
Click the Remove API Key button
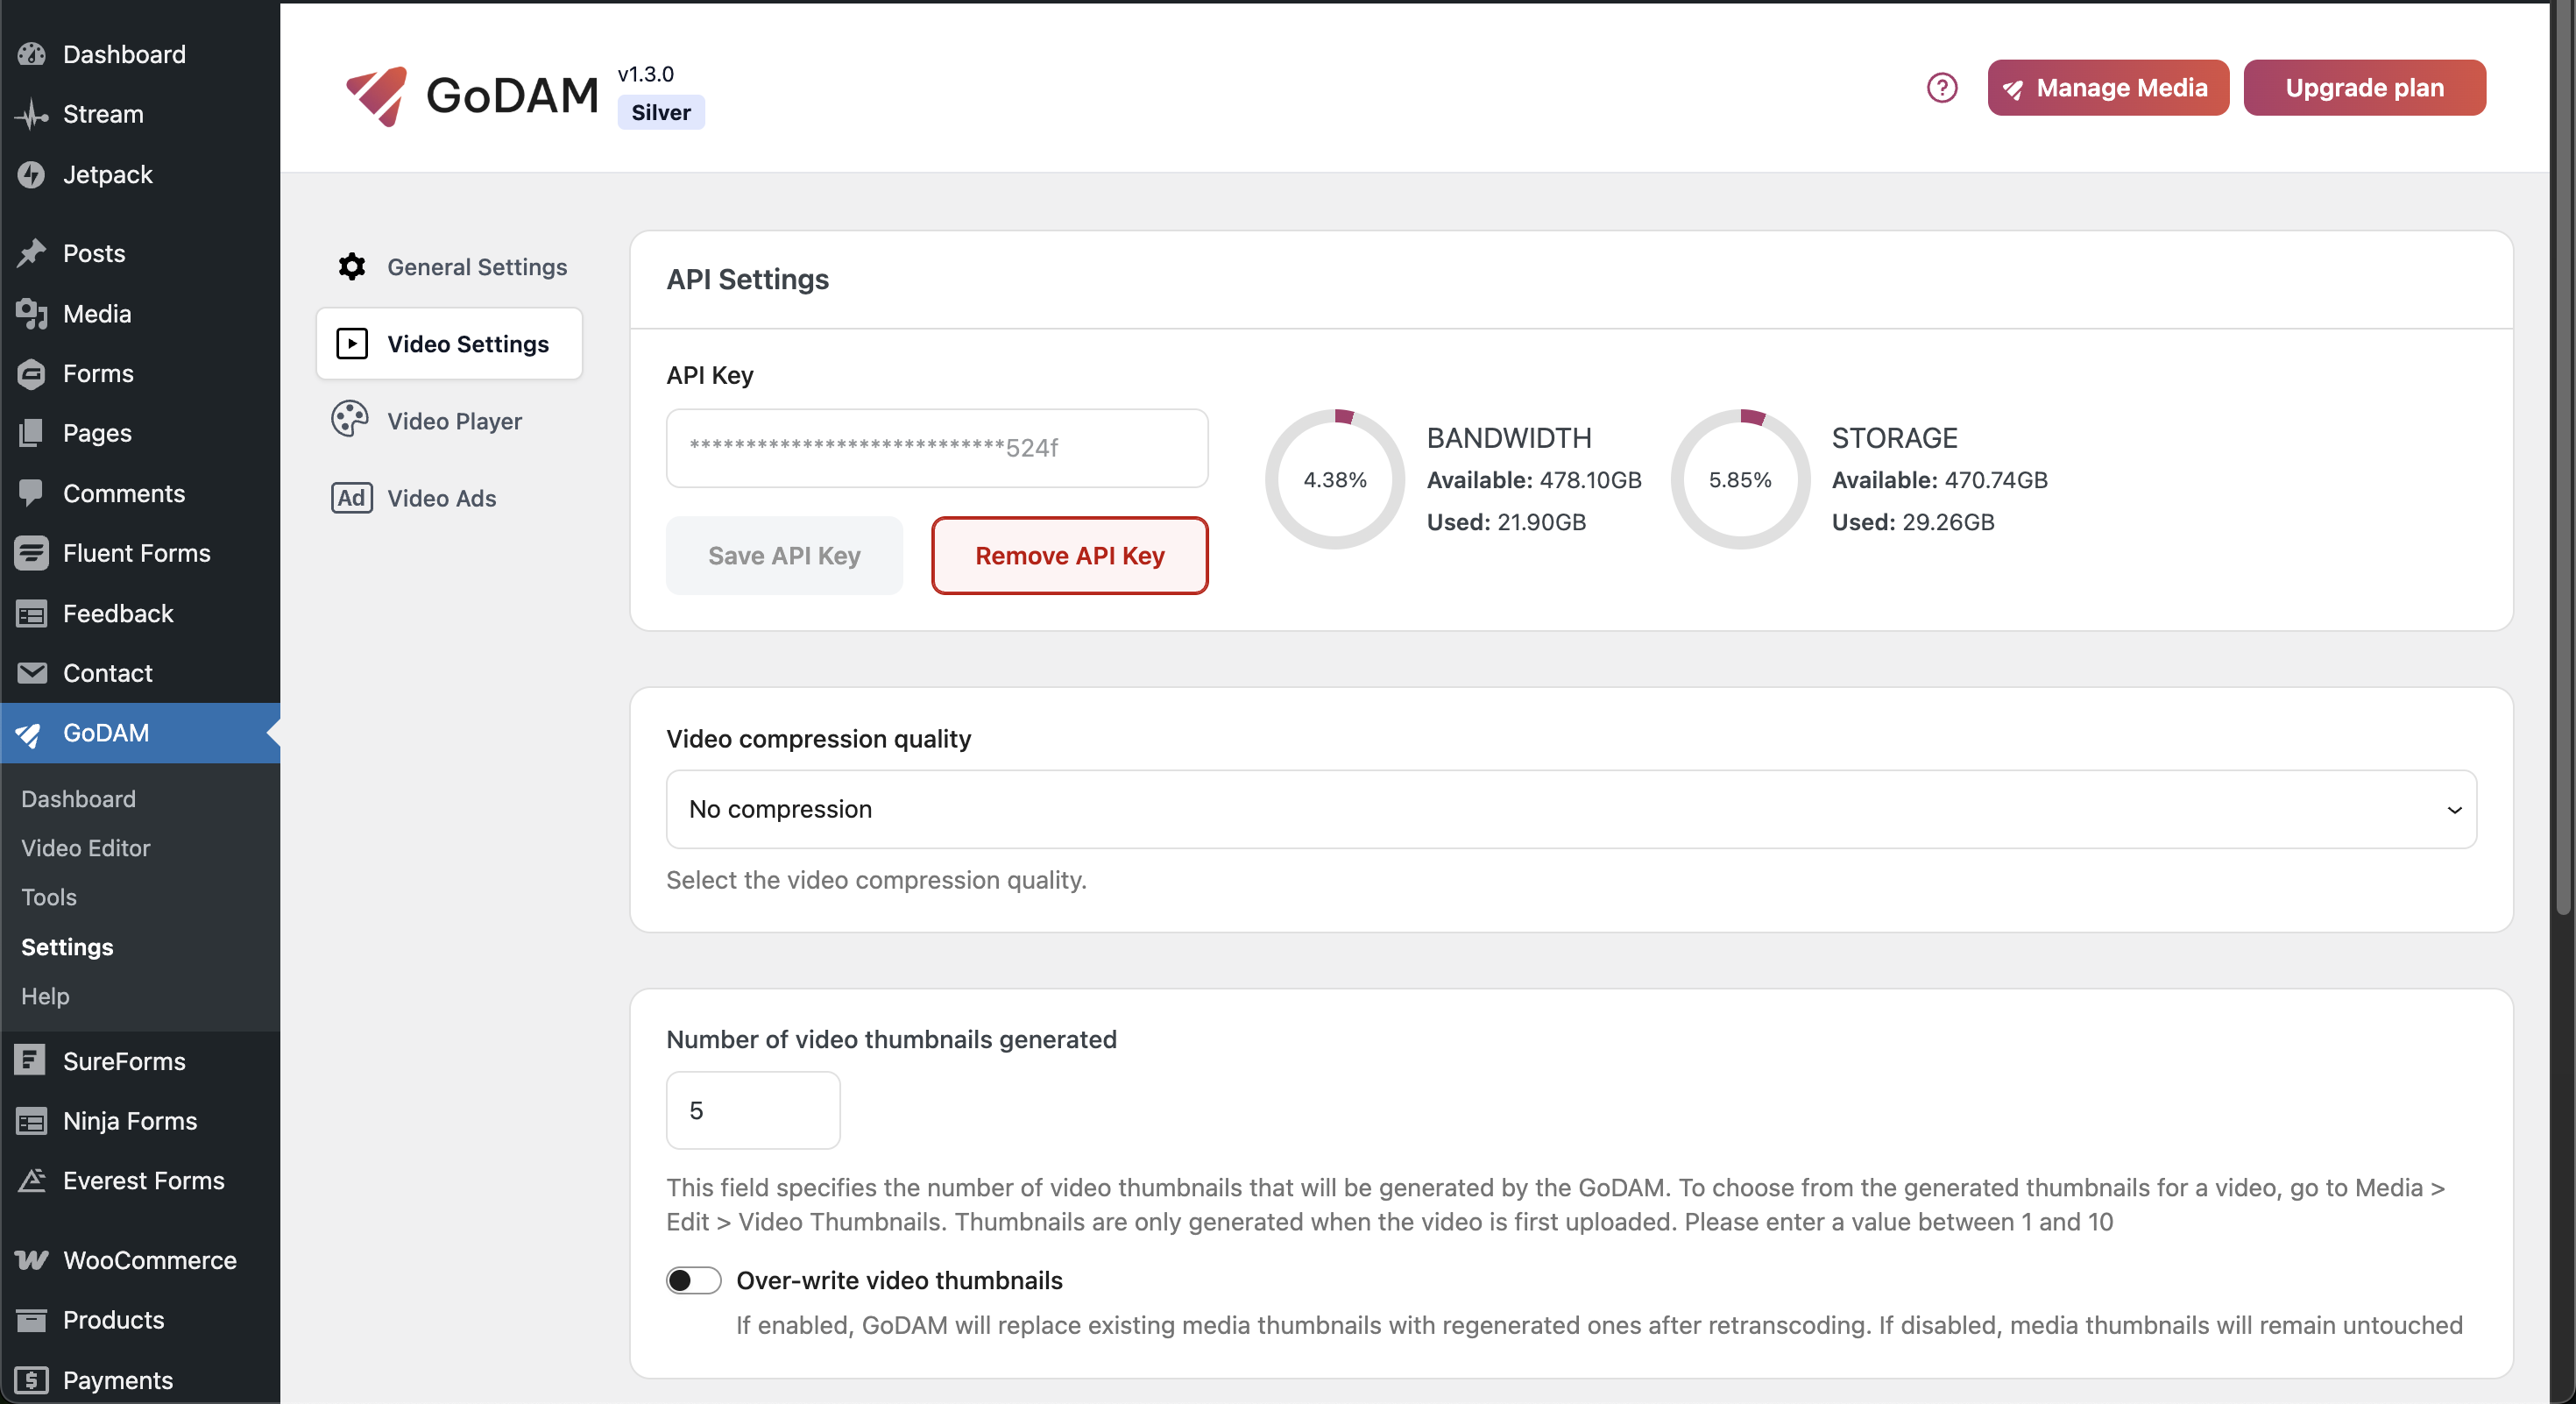click(1069, 556)
